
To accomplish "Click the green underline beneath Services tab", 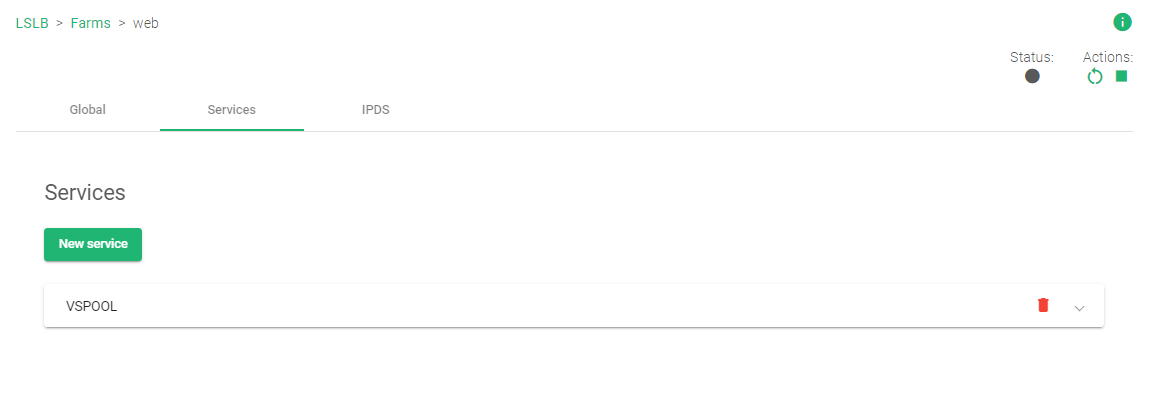I will point(232,130).
